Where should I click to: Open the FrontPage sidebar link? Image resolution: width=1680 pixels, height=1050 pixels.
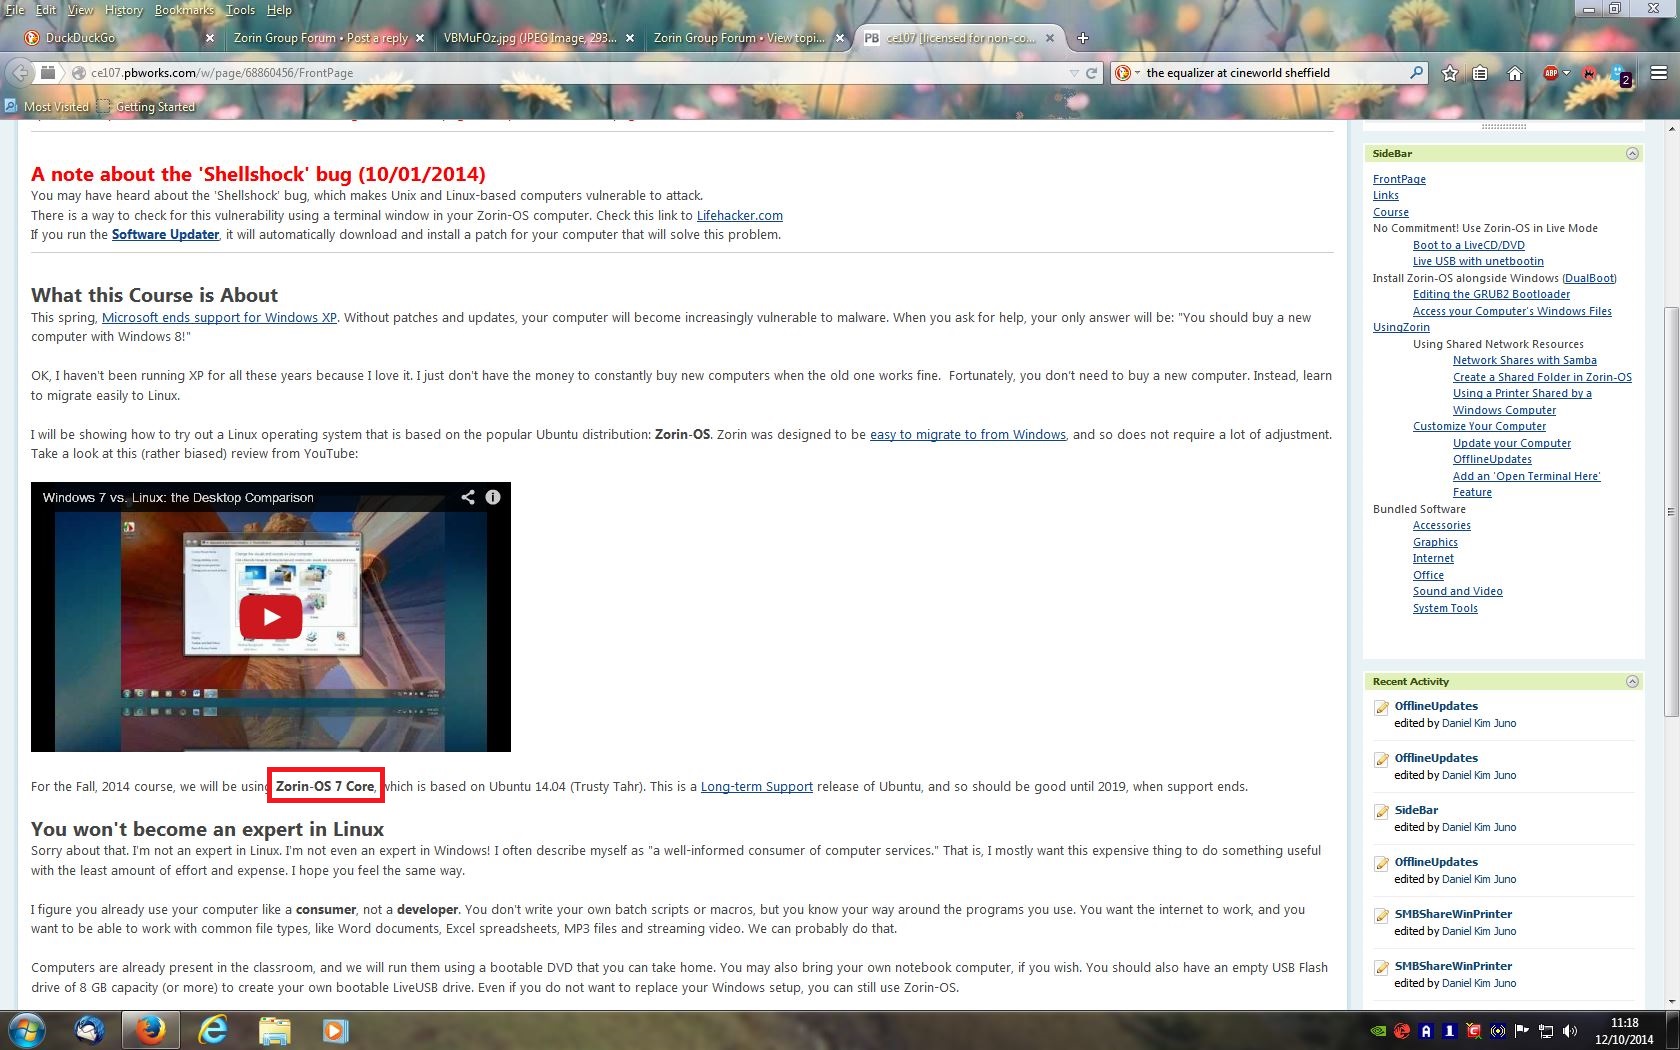click(x=1399, y=180)
